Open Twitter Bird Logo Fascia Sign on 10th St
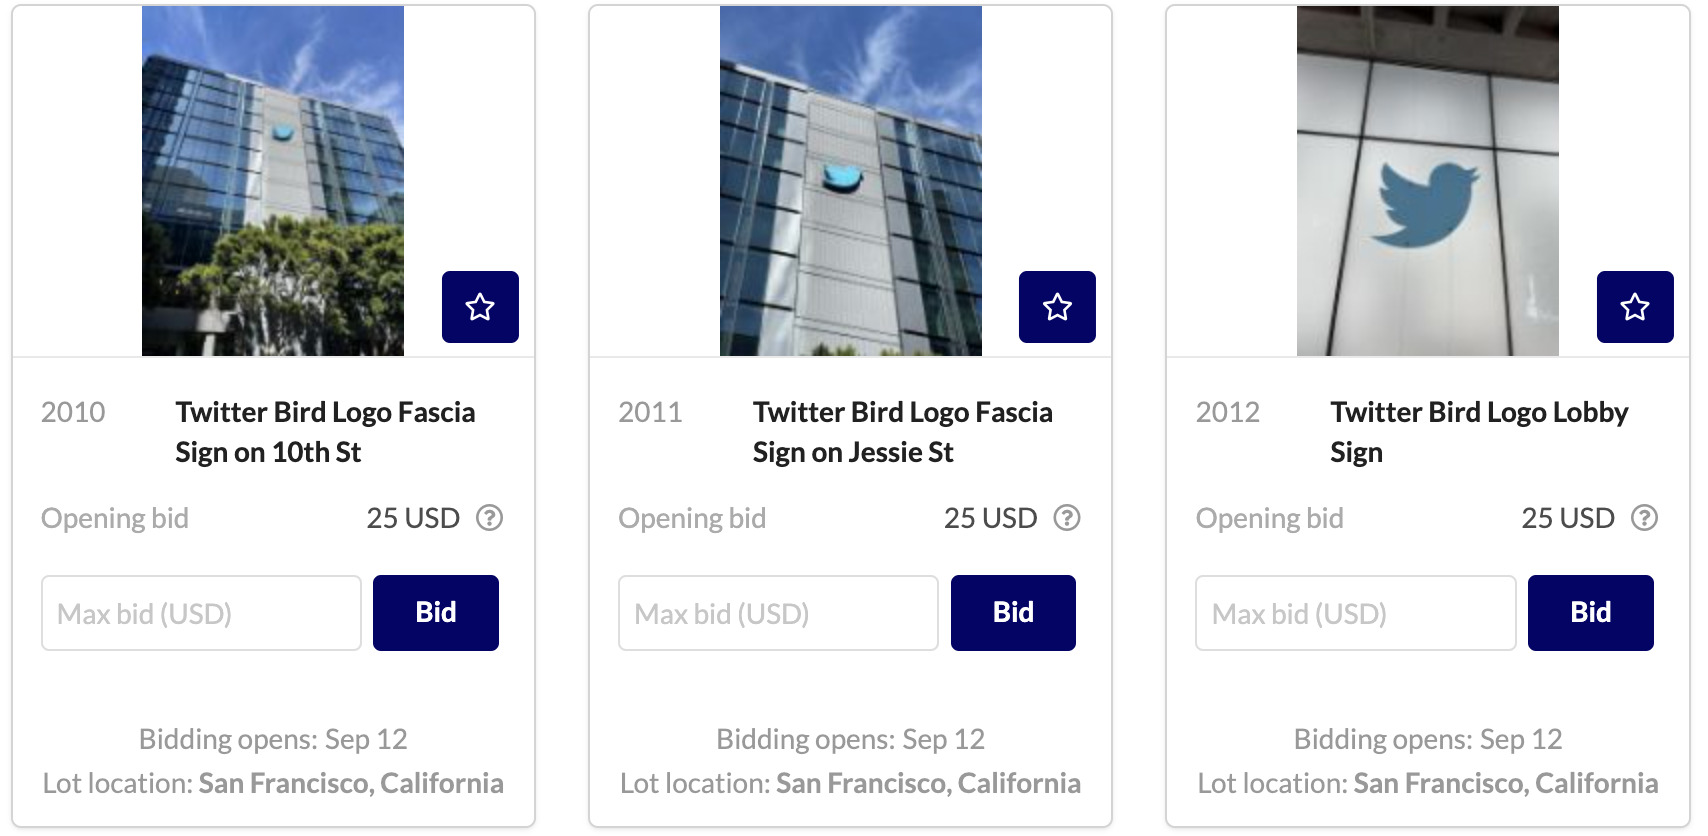This screenshot has height=836, width=1708. [x=325, y=432]
